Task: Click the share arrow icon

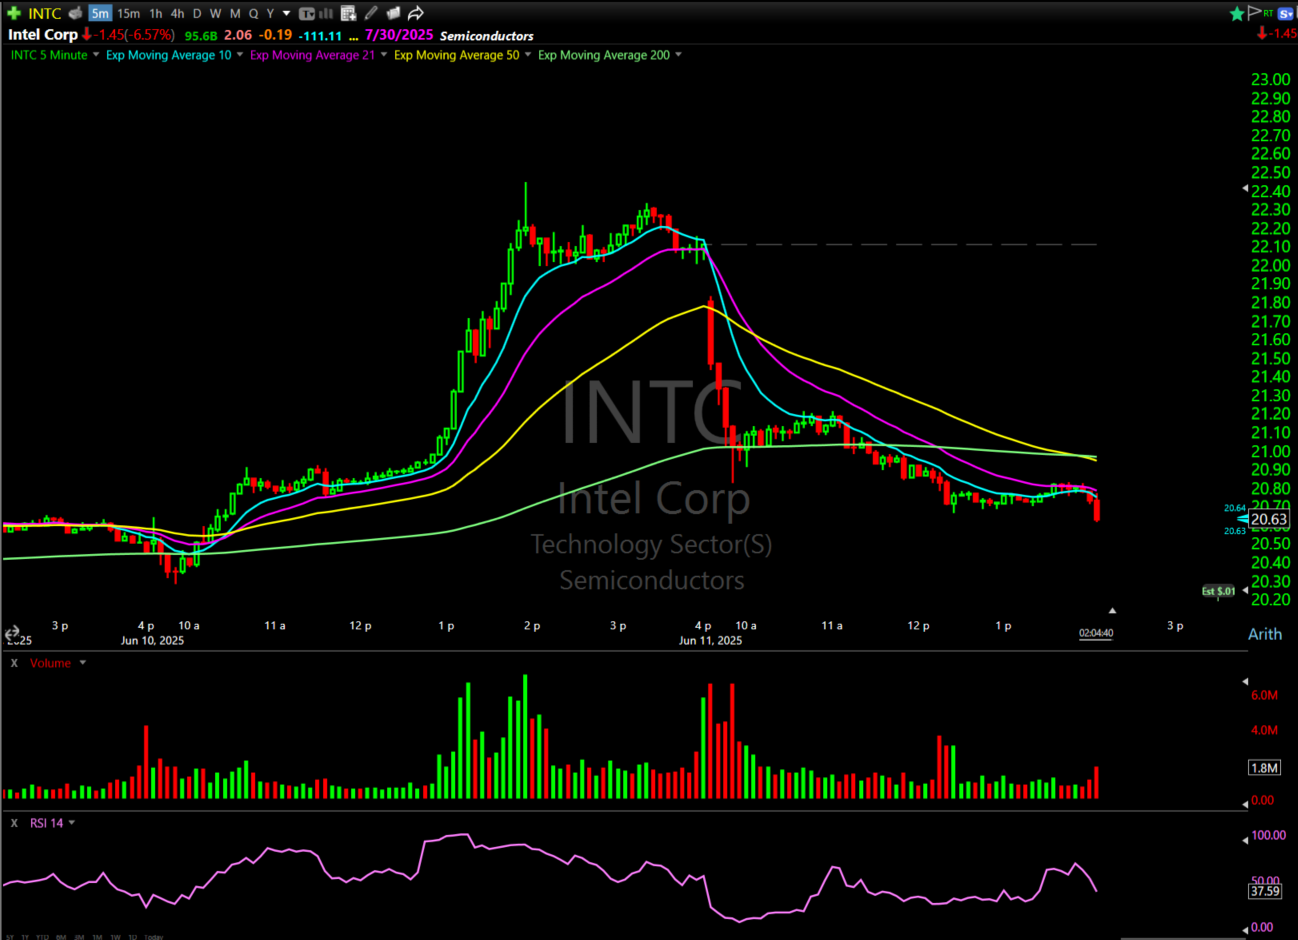Action: (415, 13)
